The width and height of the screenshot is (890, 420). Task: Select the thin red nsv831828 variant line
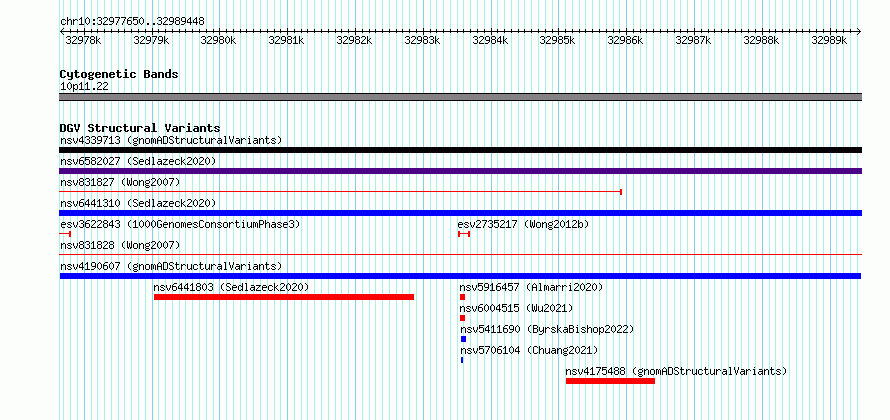pyautogui.click(x=460, y=255)
